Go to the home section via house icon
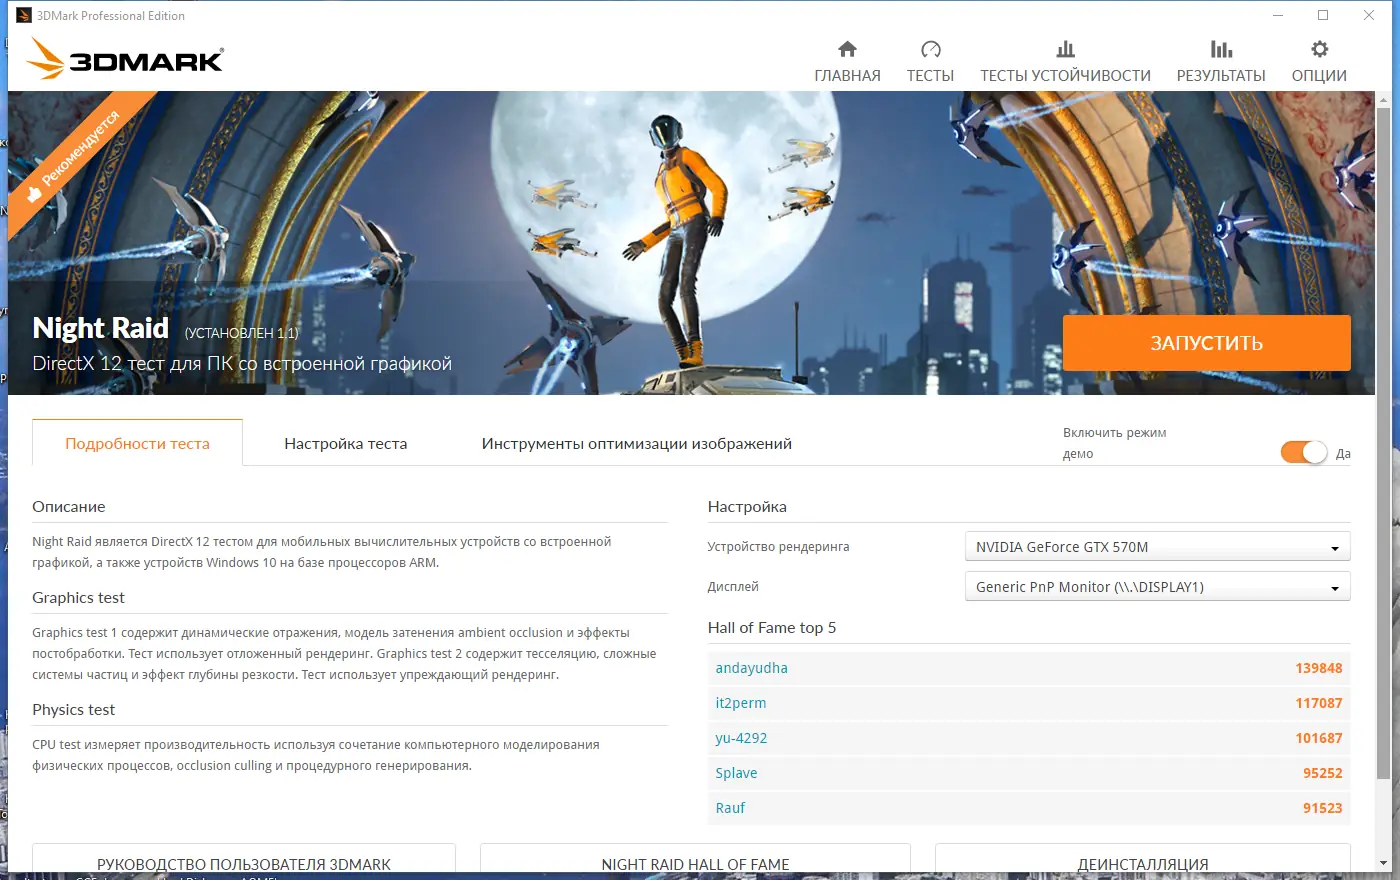The width and height of the screenshot is (1400, 880). (x=847, y=50)
